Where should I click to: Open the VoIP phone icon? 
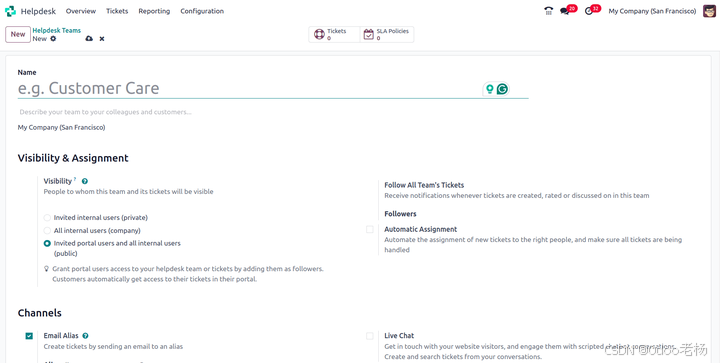click(x=548, y=11)
